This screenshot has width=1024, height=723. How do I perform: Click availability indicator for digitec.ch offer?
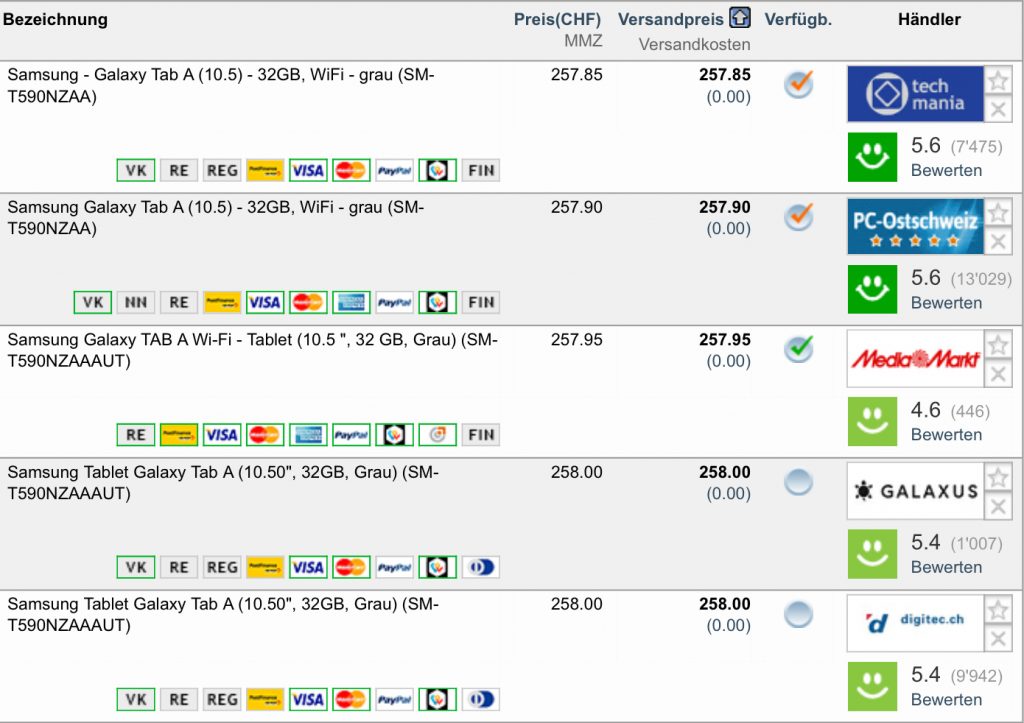pos(798,615)
